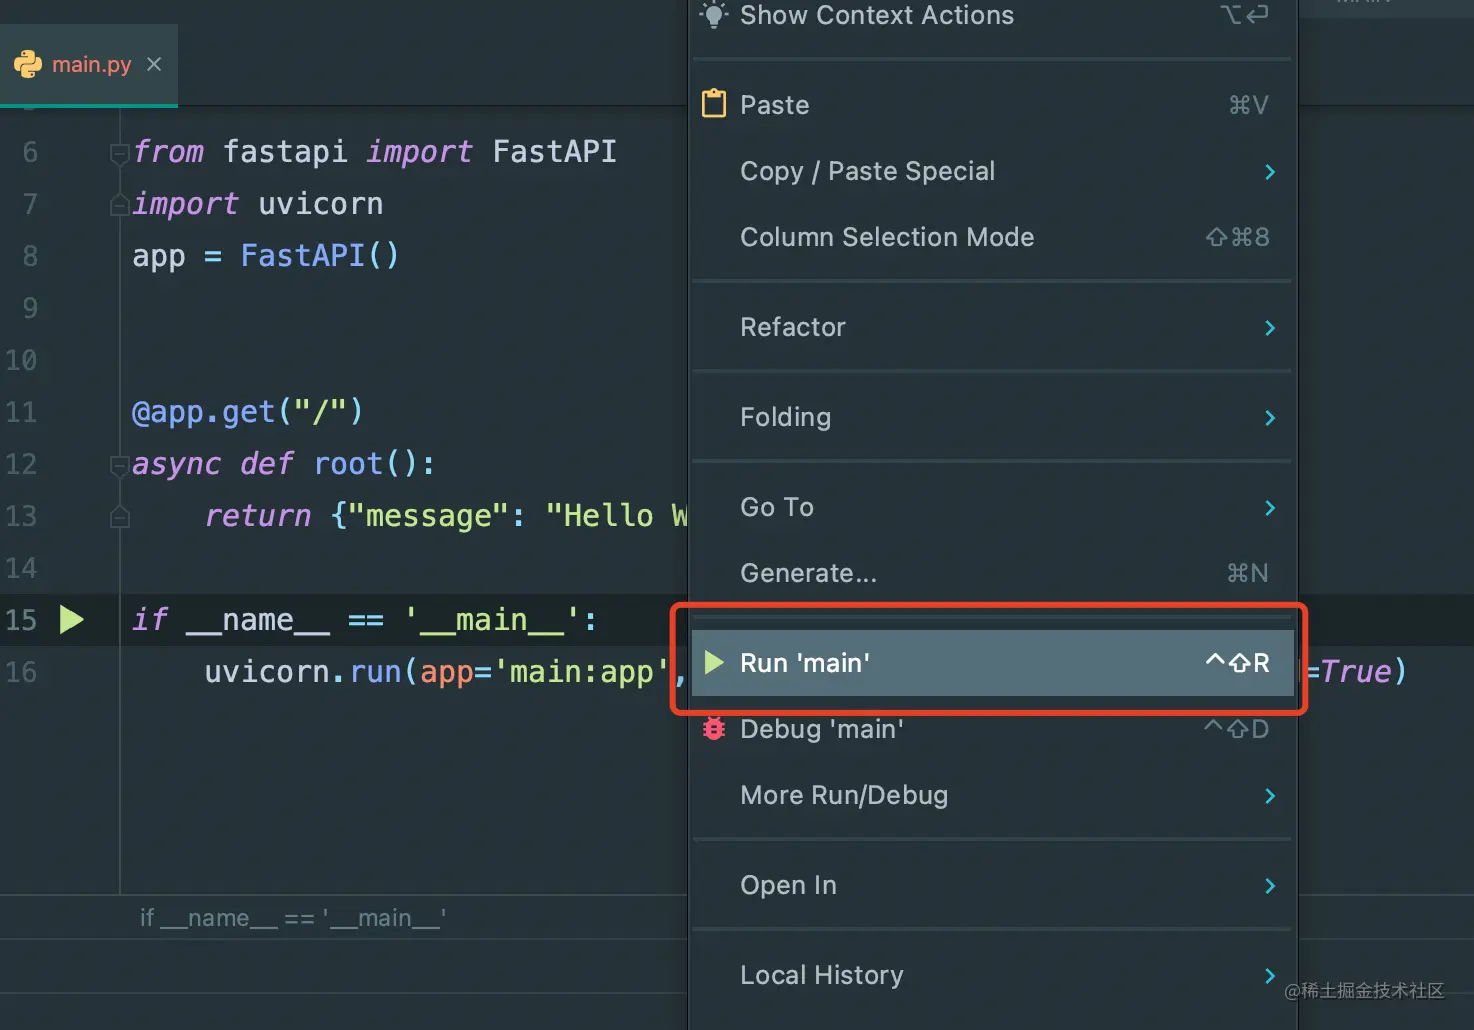The height and width of the screenshot is (1030, 1474).
Task: Switch to the main.py tab
Action: [89, 65]
